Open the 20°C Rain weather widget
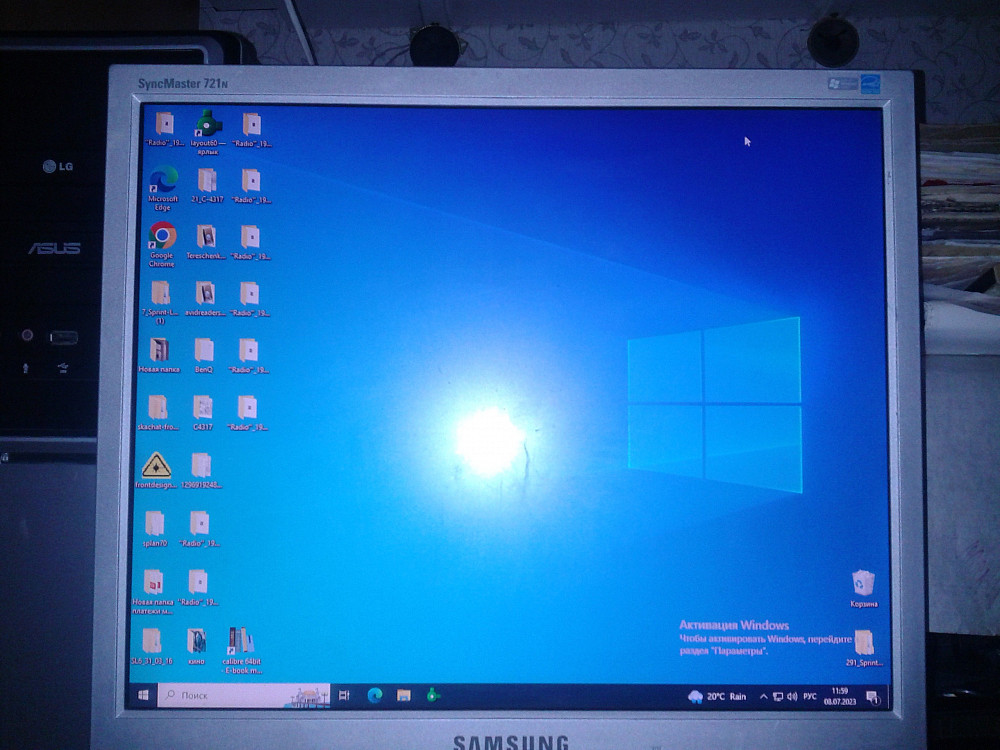 pyautogui.click(x=718, y=696)
